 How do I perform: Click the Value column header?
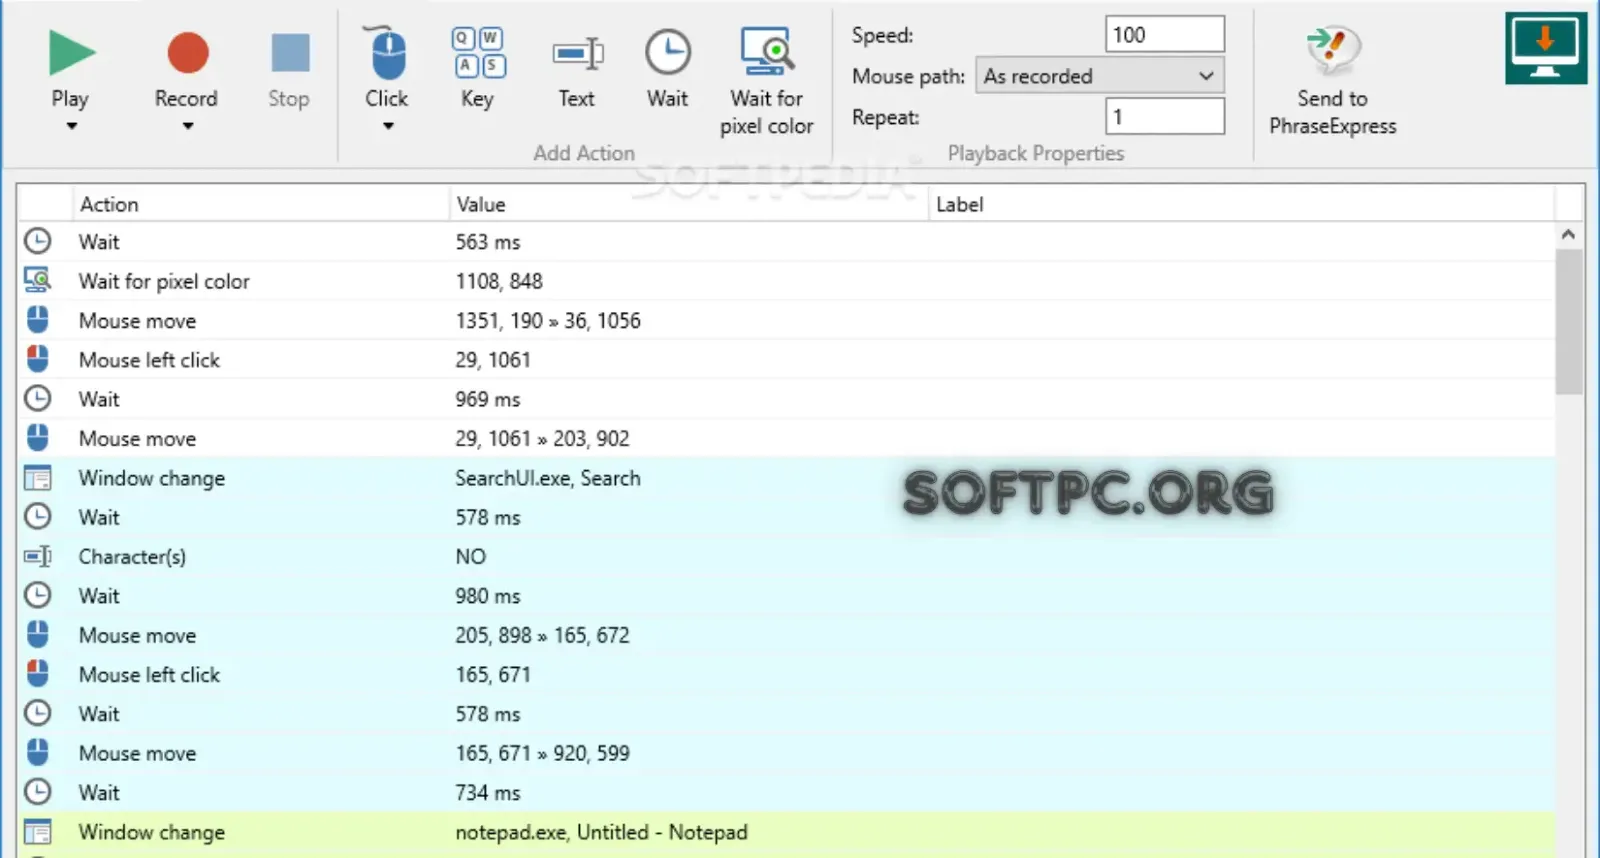pyautogui.click(x=689, y=204)
